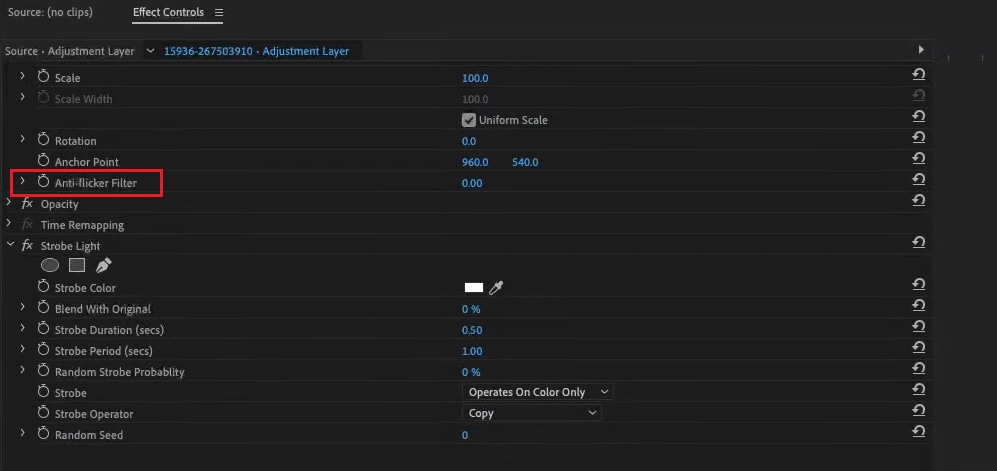Toggle stopwatch for Random Seed
Screen dimensions: 997x471
click(x=43, y=433)
